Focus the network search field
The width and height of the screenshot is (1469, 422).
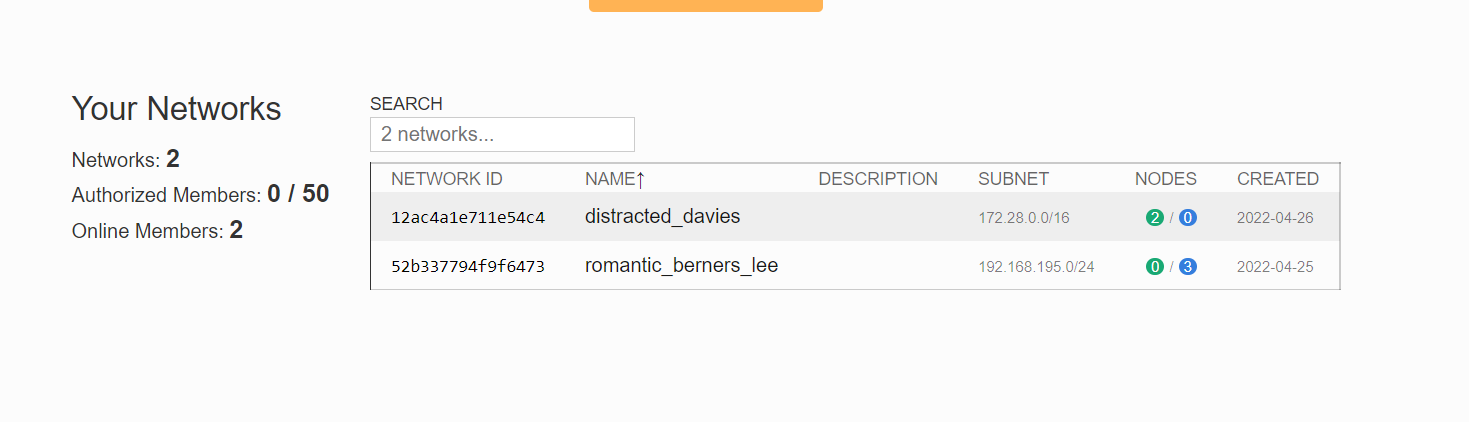tap(502, 134)
